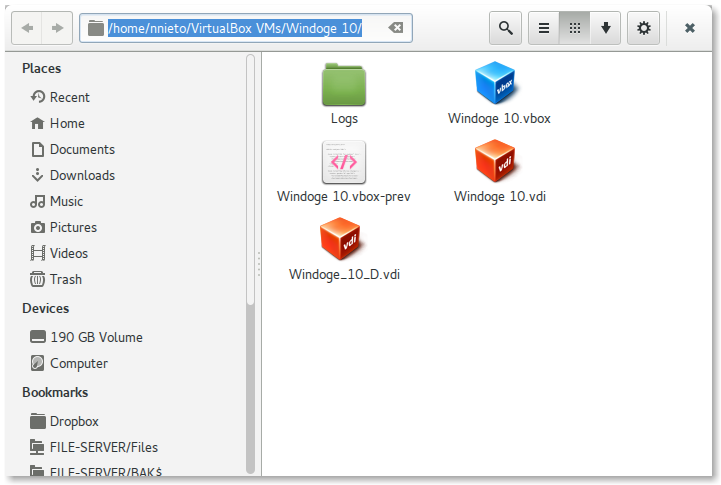Go forward in navigation history

point(57,28)
